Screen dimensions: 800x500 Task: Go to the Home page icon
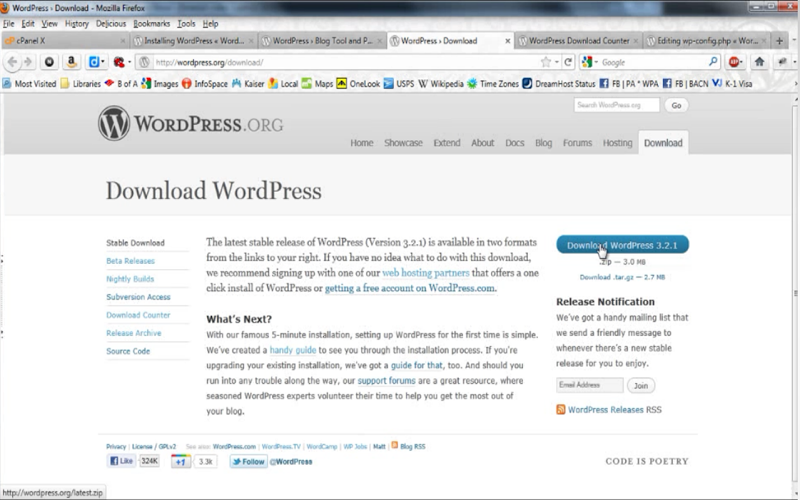(x=759, y=62)
